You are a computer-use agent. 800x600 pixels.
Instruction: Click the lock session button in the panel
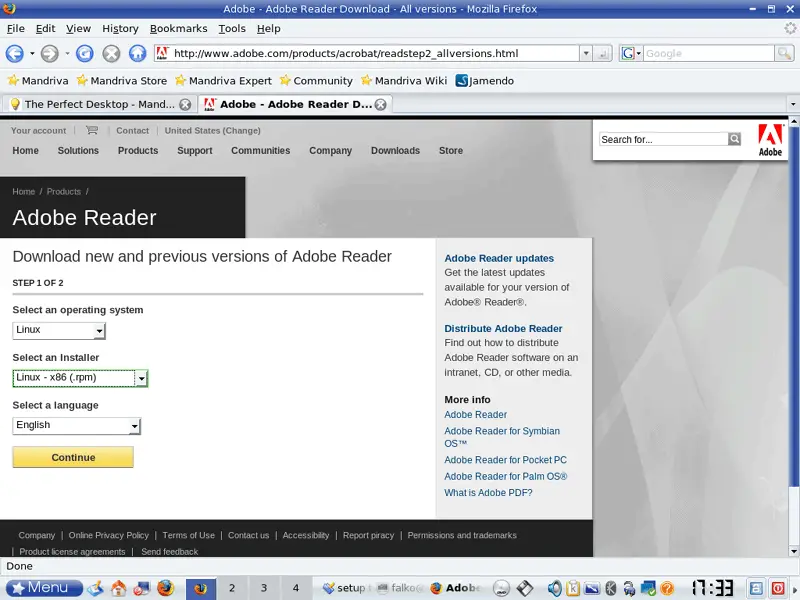point(756,588)
